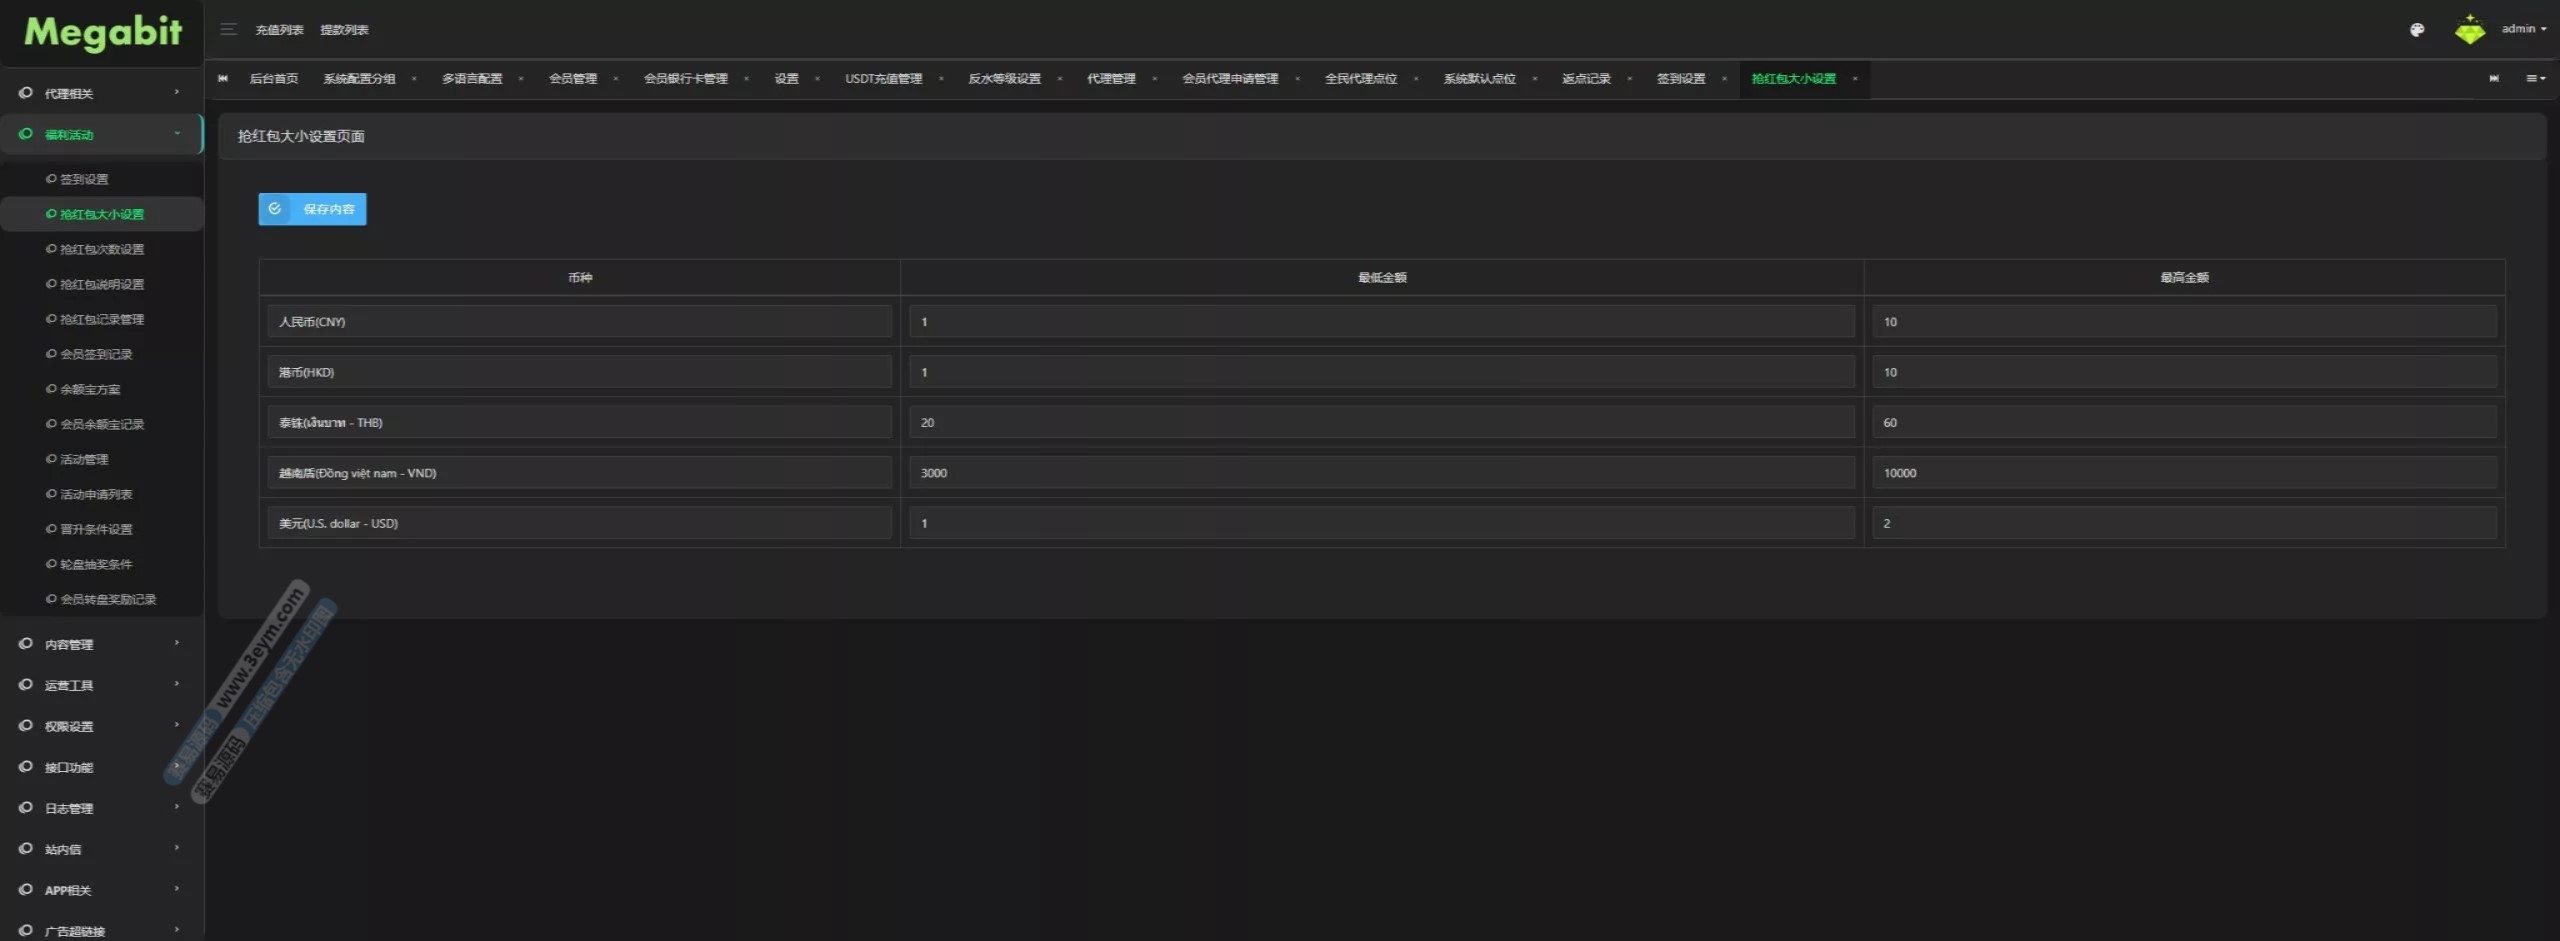This screenshot has height=941, width=2560.
Task: Click the 保存内容 save button
Action: coord(312,209)
